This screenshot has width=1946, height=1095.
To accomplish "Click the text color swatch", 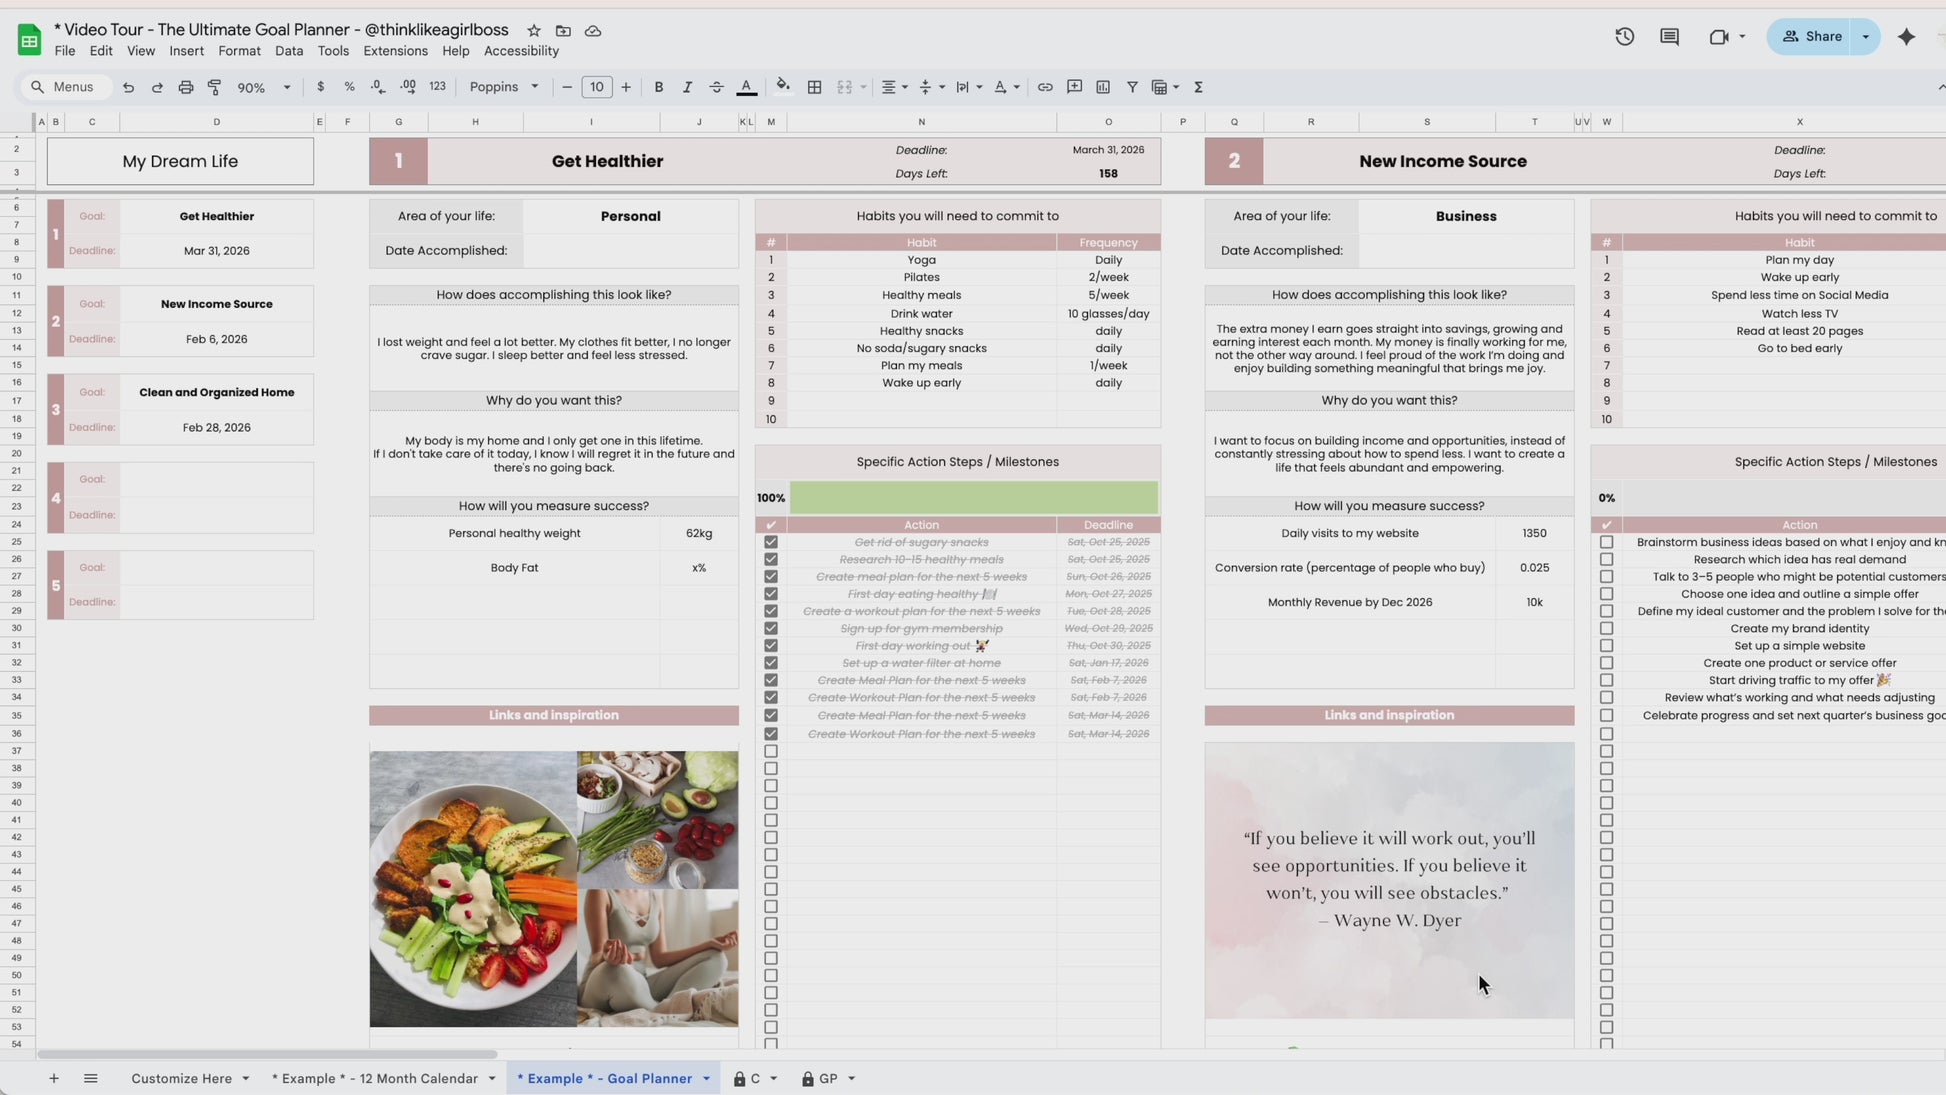I will point(746,87).
